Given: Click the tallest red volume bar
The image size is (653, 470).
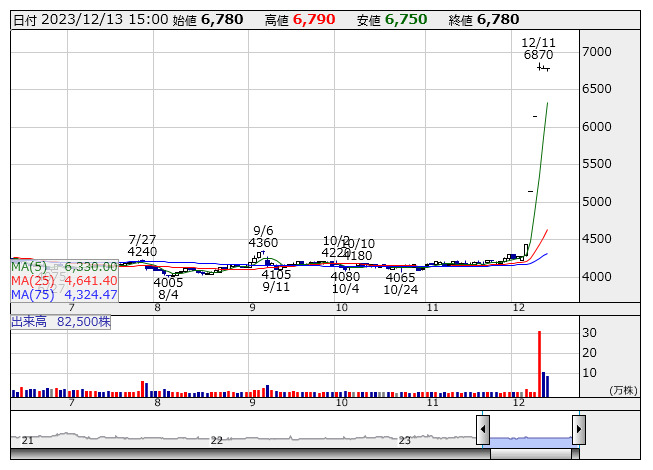Looking at the screenshot, I should [x=539, y=364].
